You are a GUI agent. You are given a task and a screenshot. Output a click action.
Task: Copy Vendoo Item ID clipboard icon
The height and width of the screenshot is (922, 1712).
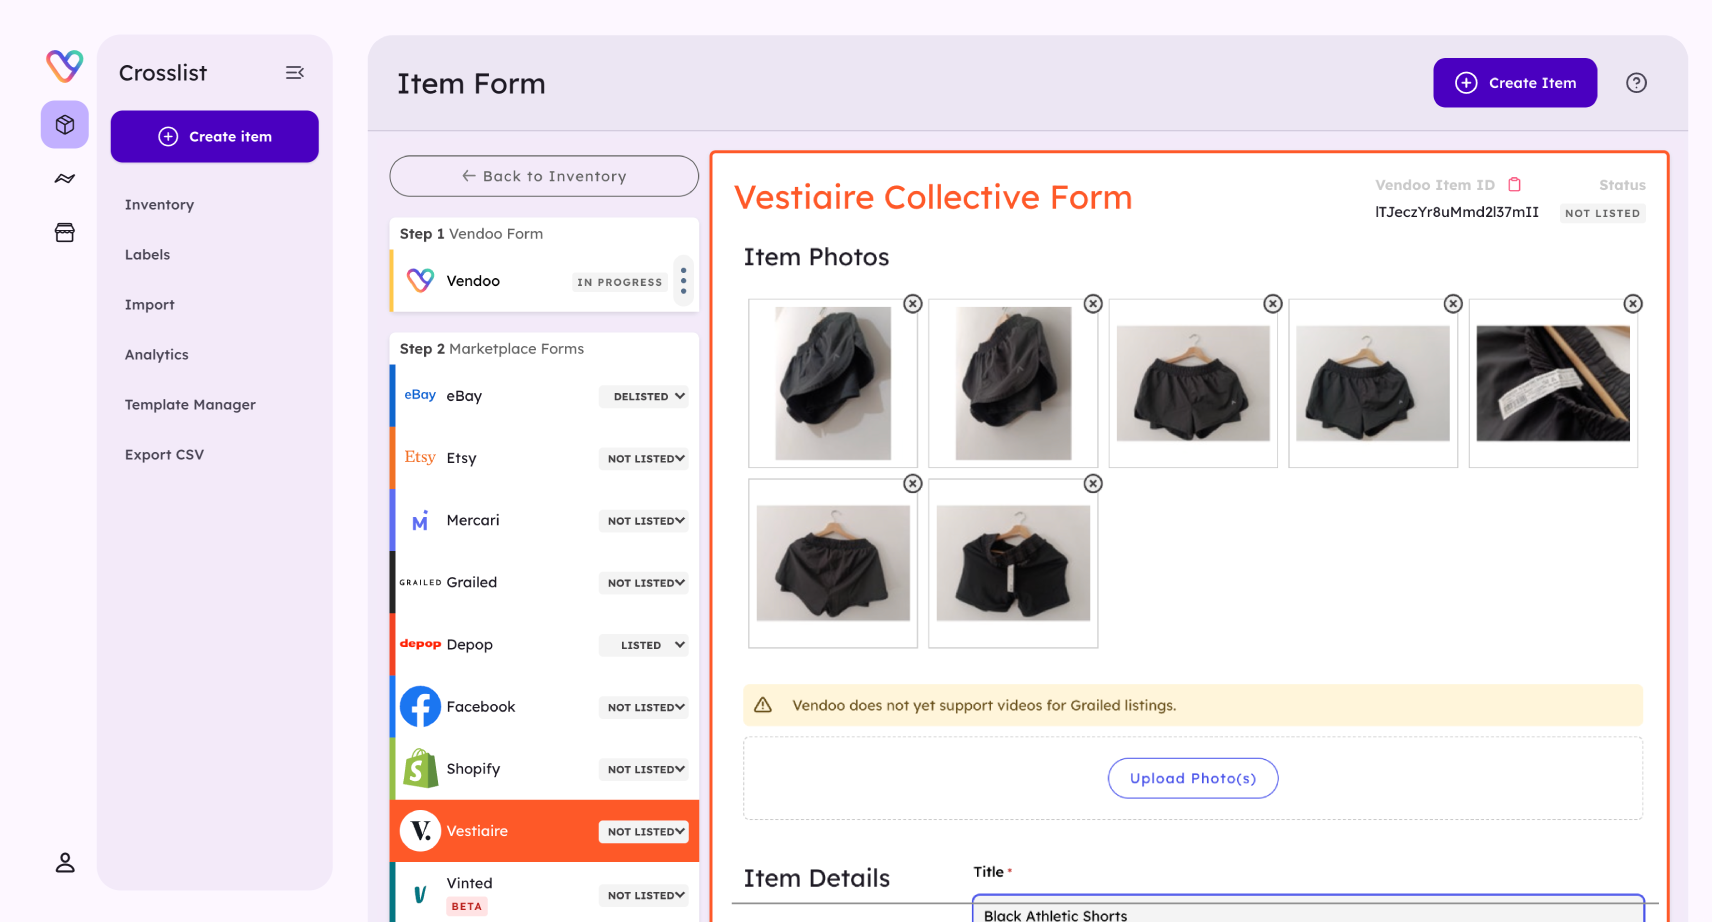tap(1514, 185)
